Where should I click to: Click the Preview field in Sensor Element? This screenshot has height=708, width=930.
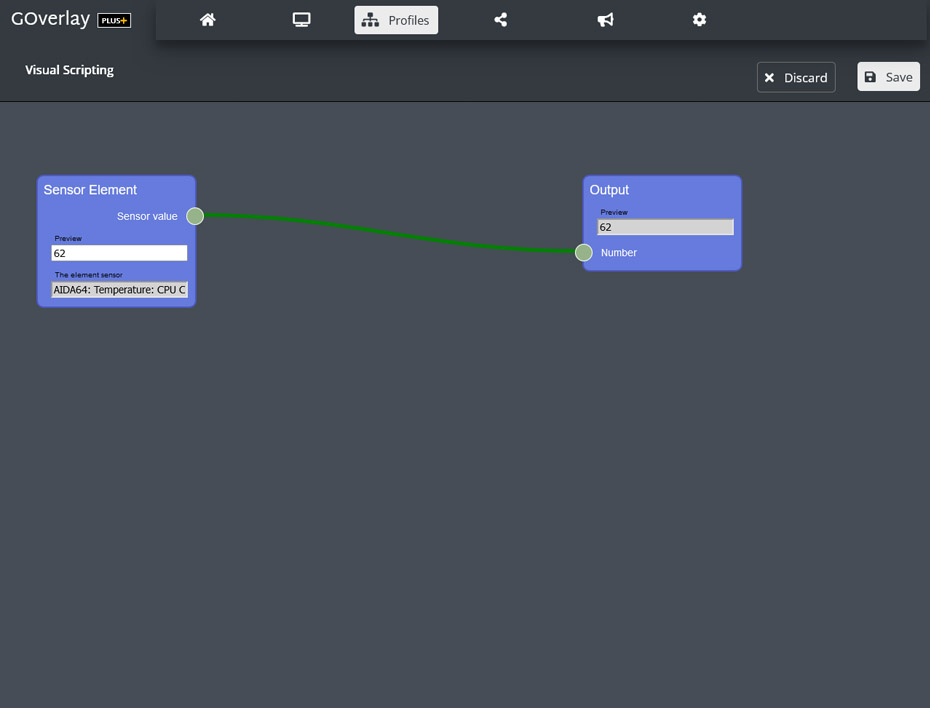(x=119, y=254)
